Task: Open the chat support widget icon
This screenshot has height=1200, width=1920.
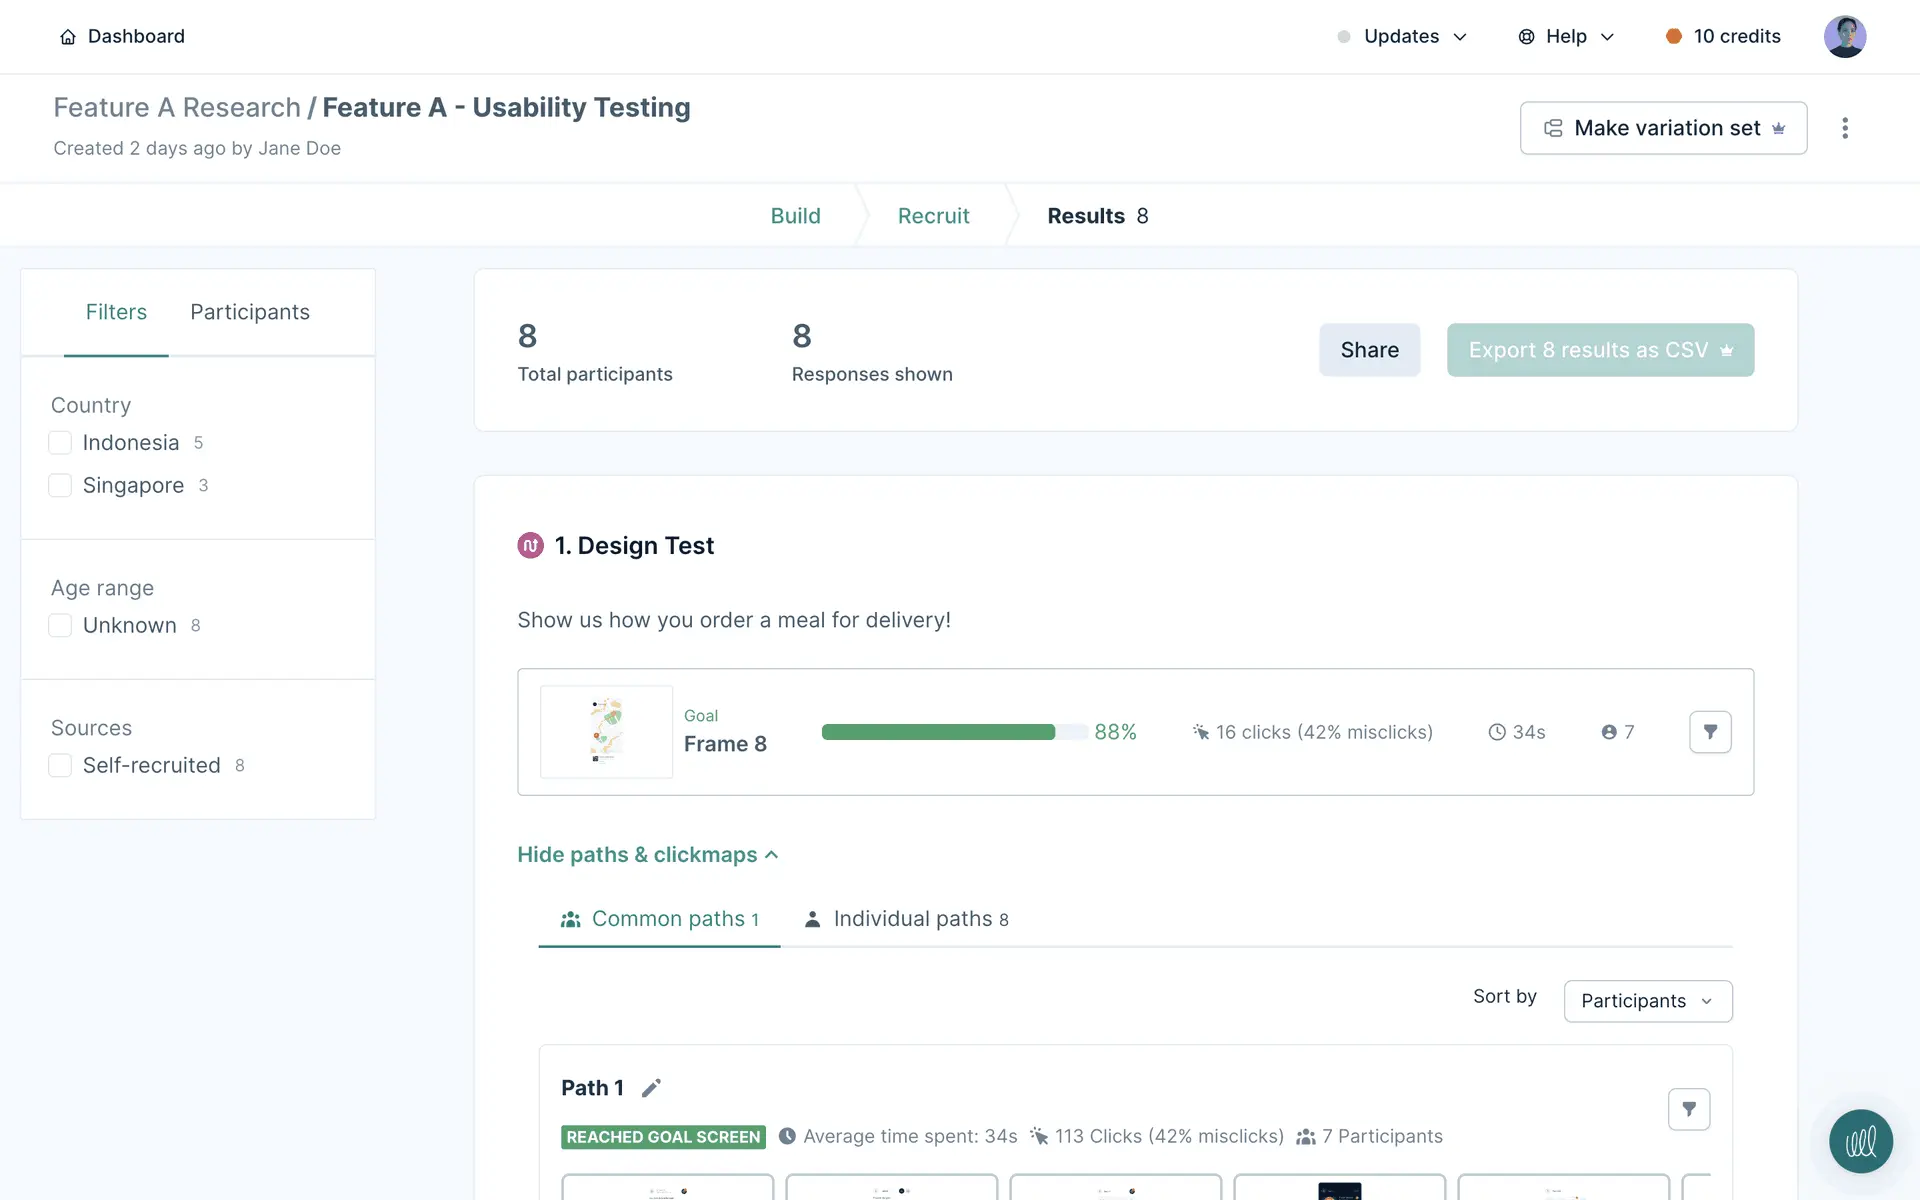Action: (1860, 1141)
